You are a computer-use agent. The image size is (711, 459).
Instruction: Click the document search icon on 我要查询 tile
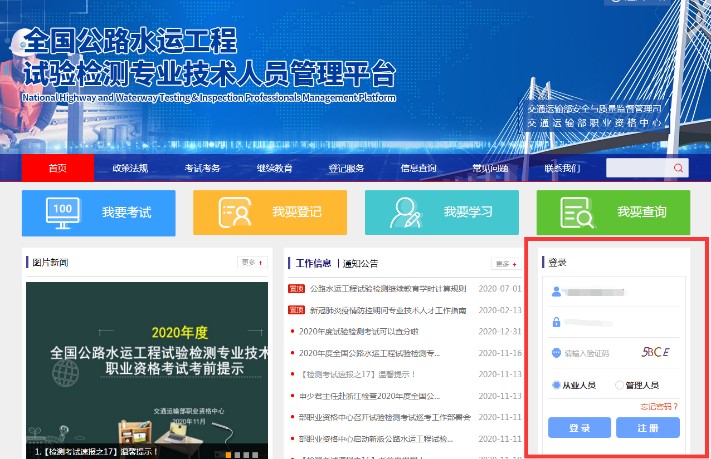coord(577,212)
